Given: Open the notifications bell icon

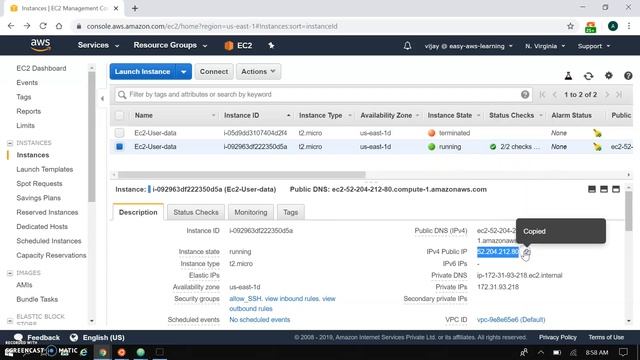Looking at the screenshot, I should click(407, 46).
